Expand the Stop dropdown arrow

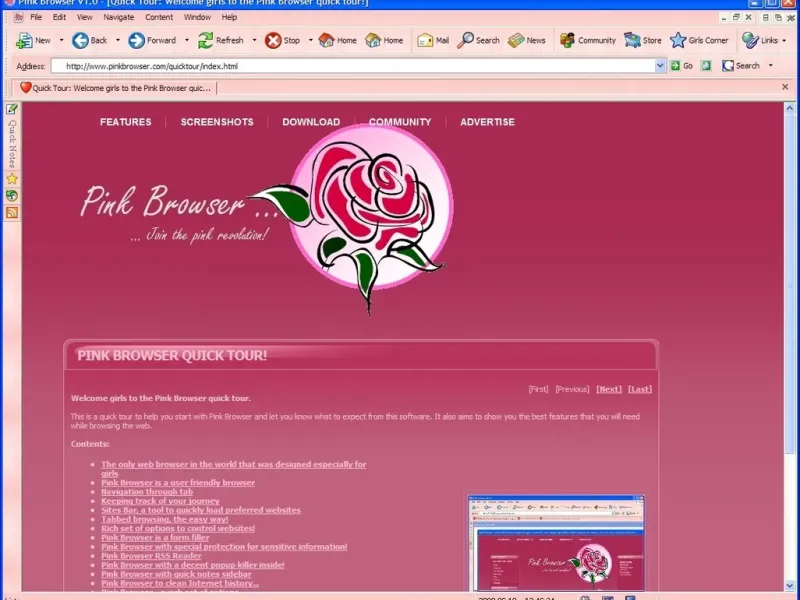(310, 40)
